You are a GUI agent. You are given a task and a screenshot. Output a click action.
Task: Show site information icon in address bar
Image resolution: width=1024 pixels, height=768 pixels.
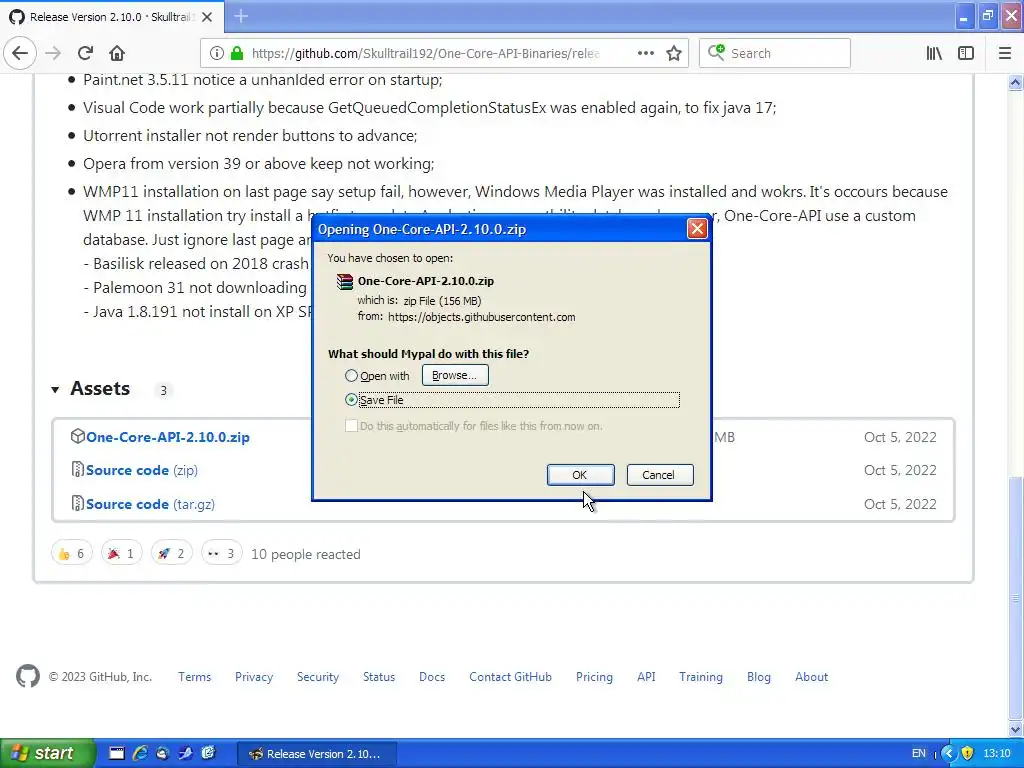pyautogui.click(x=216, y=53)
